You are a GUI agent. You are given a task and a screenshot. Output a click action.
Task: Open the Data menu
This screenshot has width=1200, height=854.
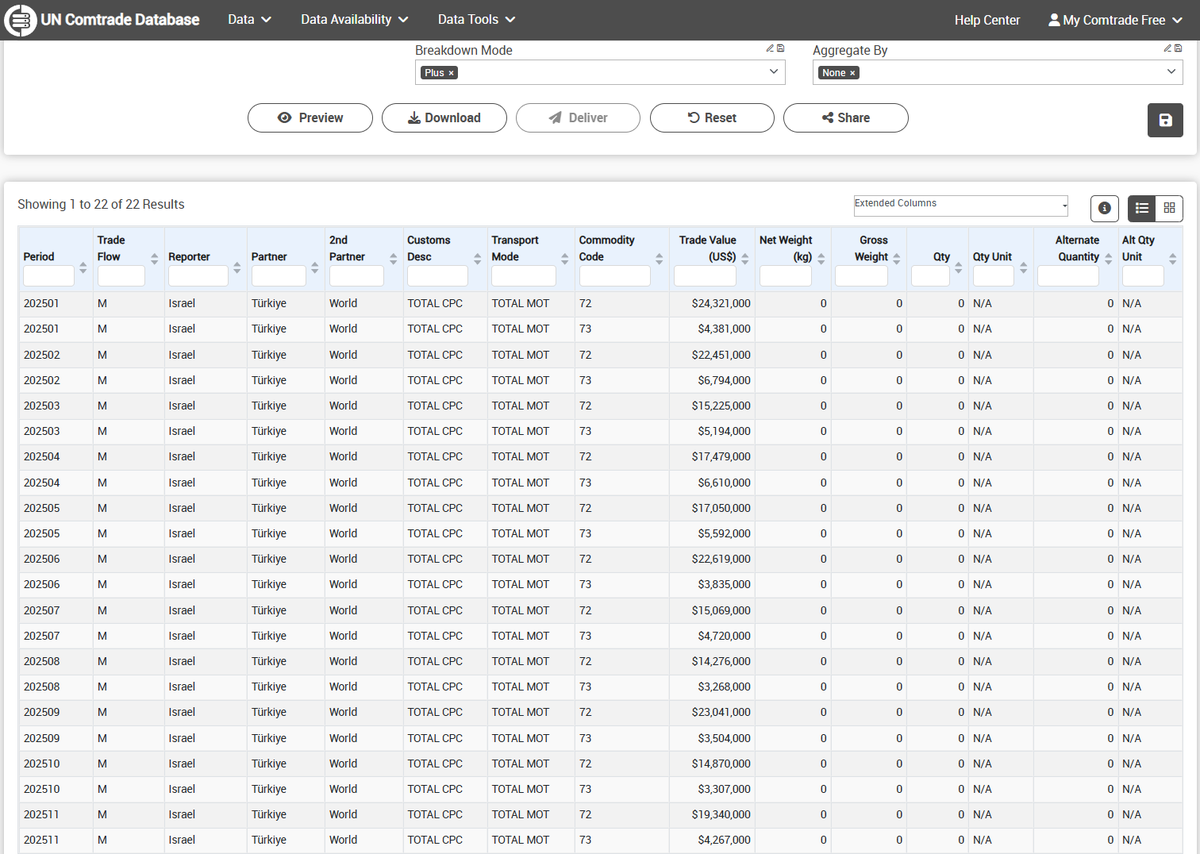[x=249, y=20]
